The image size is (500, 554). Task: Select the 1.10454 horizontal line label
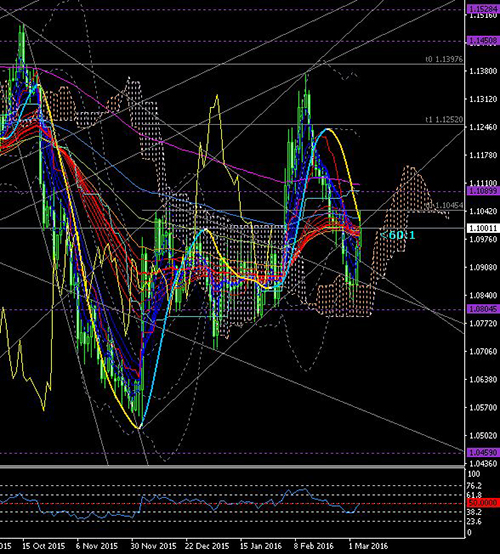(444, 206)
